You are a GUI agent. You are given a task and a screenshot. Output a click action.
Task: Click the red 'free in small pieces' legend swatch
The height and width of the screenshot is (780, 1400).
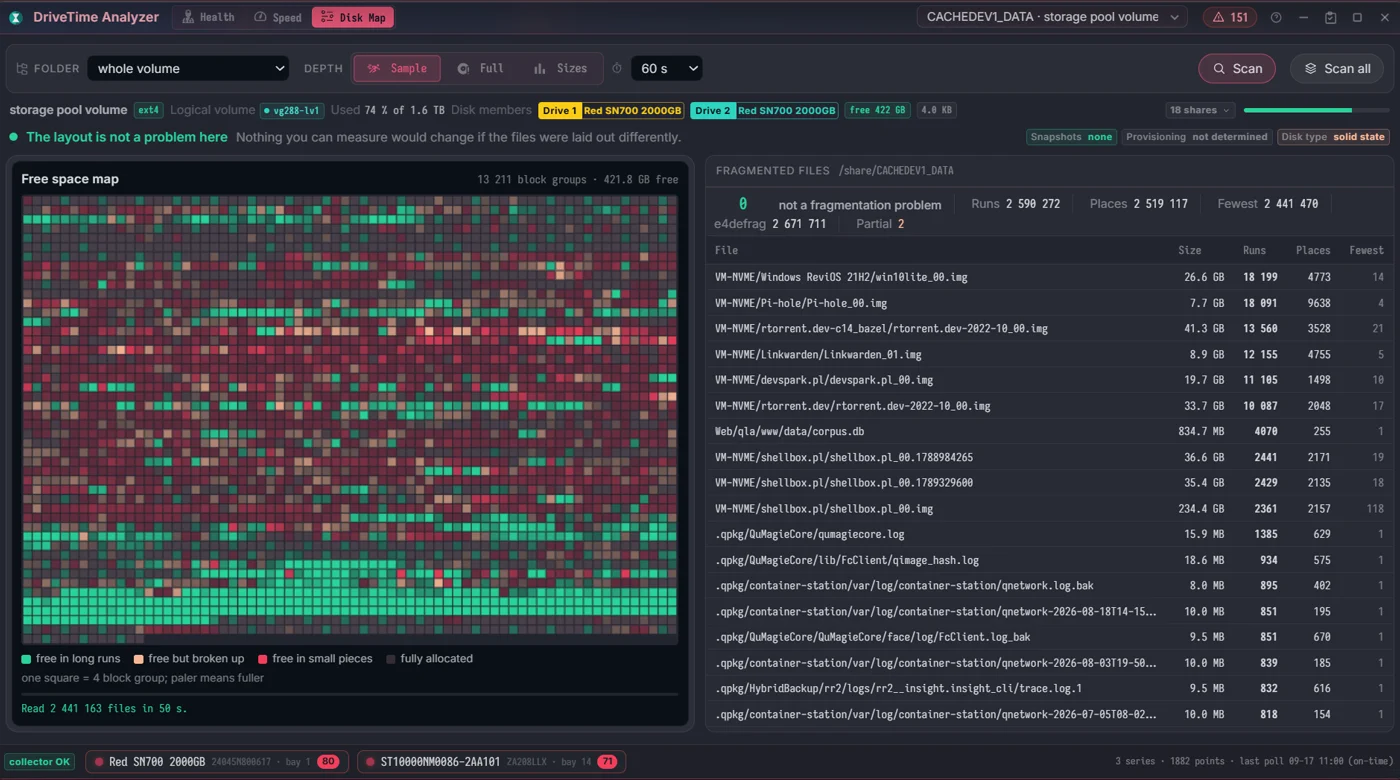263,659
